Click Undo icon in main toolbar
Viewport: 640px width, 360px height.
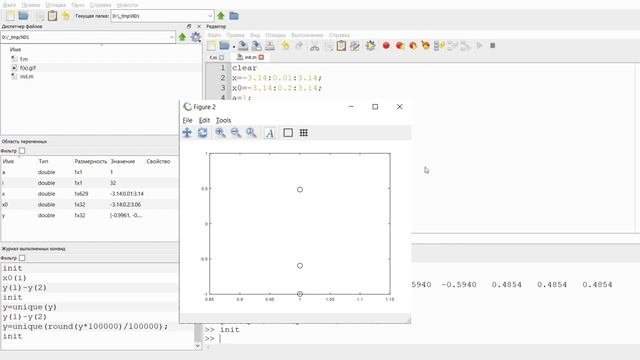tap(66, 16)
